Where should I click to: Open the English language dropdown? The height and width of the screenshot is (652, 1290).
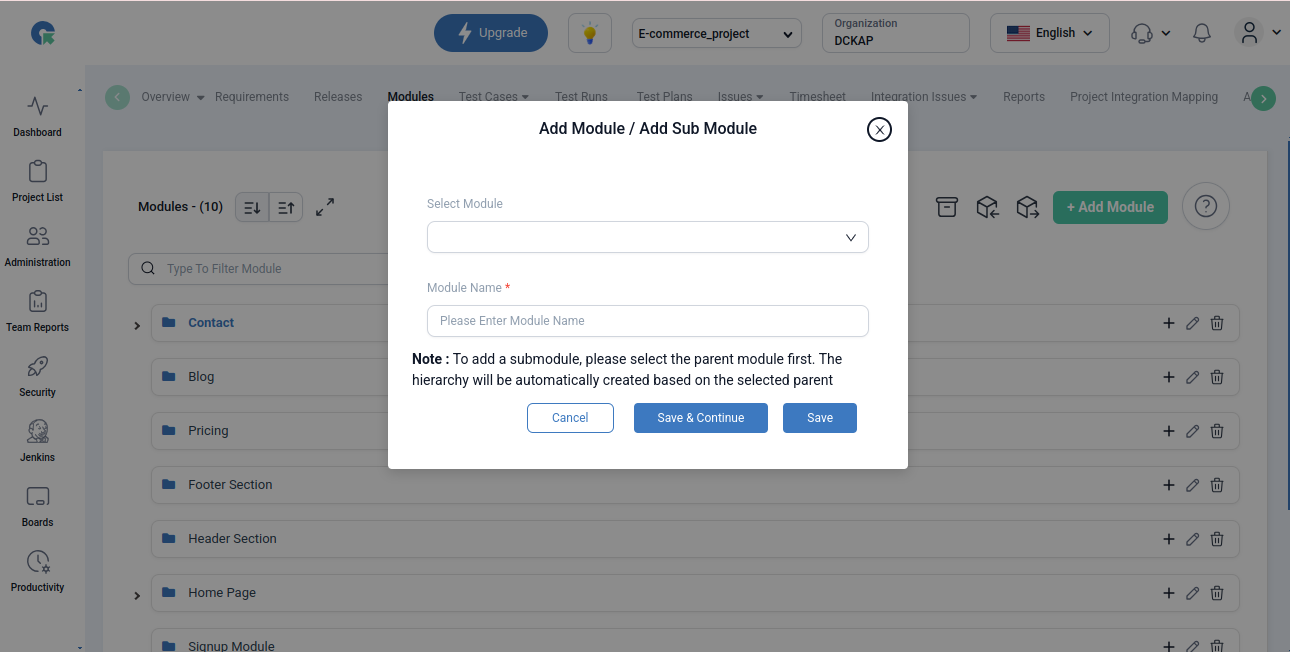[x=1049, y=33]
